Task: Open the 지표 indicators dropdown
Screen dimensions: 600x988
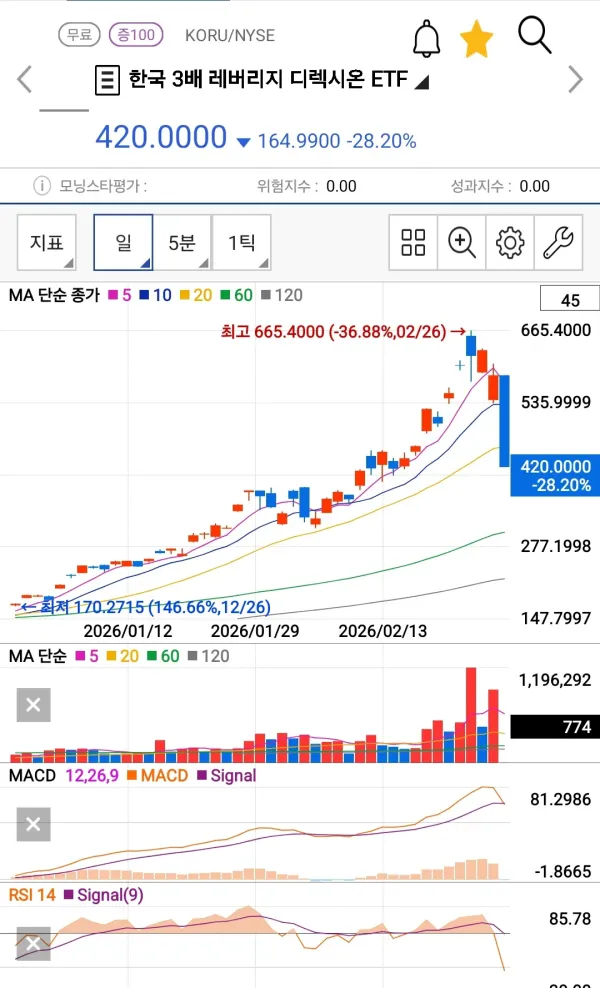Action: [47, 243]
